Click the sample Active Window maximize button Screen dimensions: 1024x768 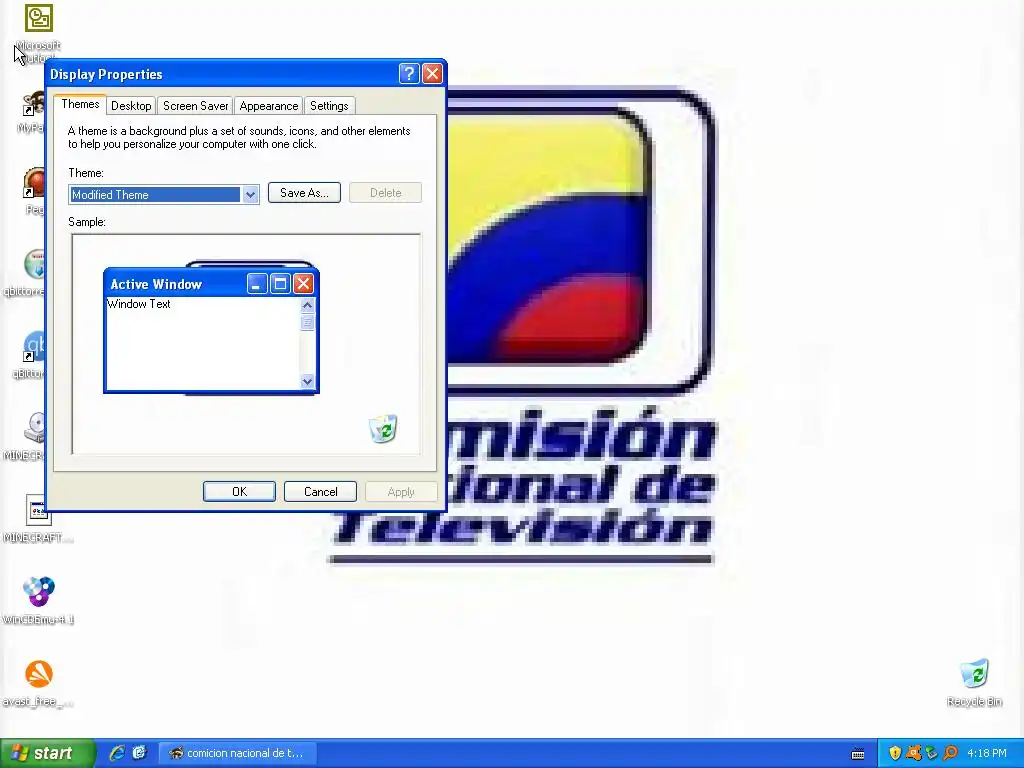(x=280, y=283)
